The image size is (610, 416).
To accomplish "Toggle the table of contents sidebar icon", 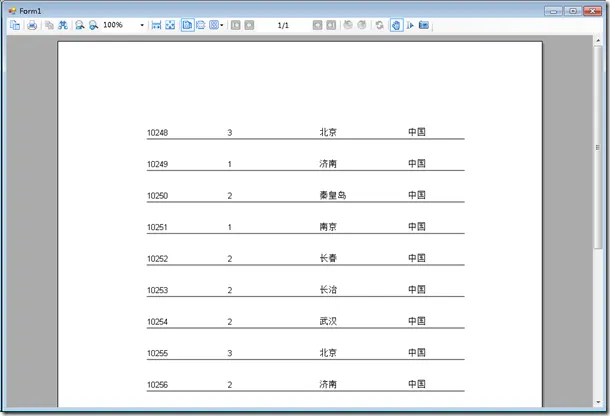I will pos(15,25).
